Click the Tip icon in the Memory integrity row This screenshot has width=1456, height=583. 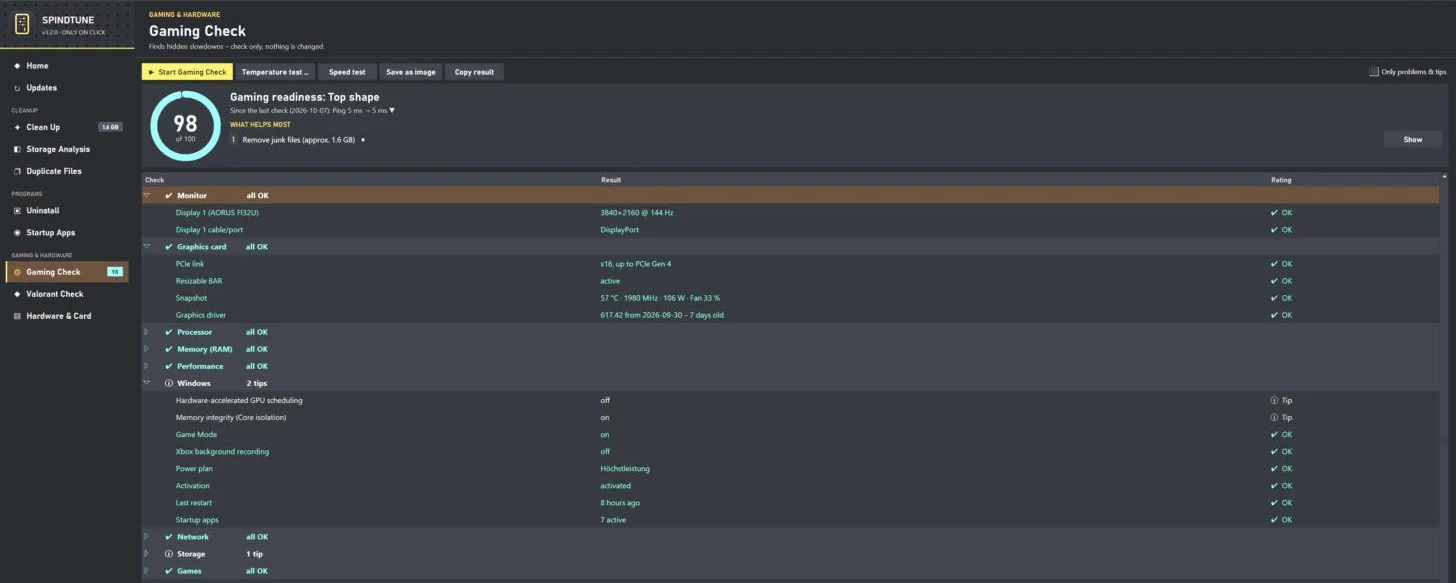pos(1274,417)
